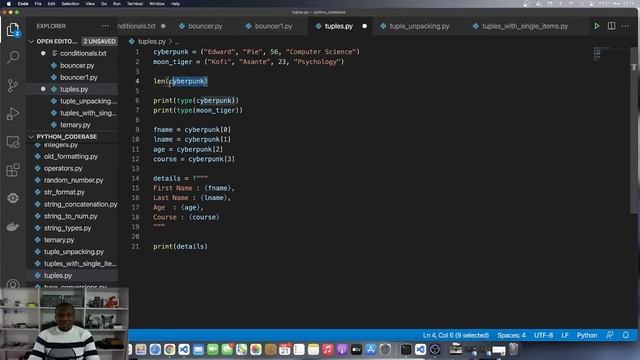
Task: Open the Search view icon
Action: pyautogui.click(x=13, y=57)
